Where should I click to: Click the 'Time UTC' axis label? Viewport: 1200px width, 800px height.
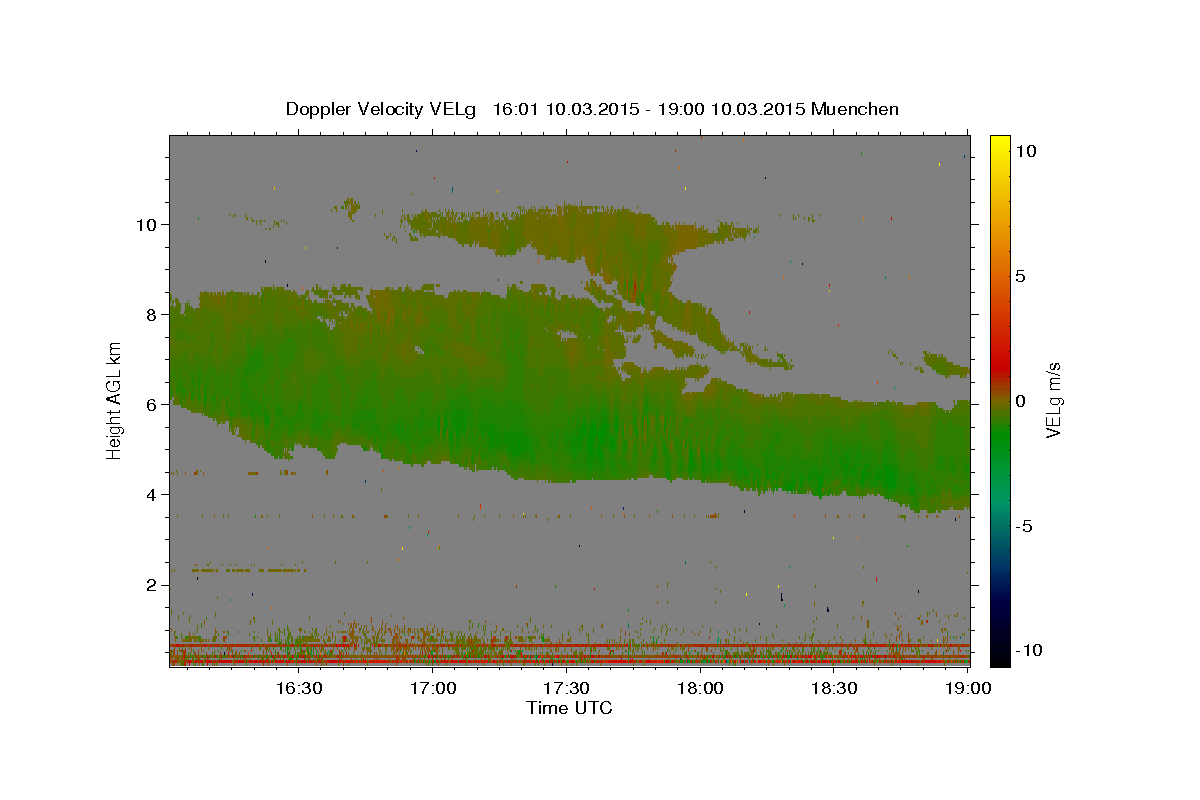pos(569,708)
